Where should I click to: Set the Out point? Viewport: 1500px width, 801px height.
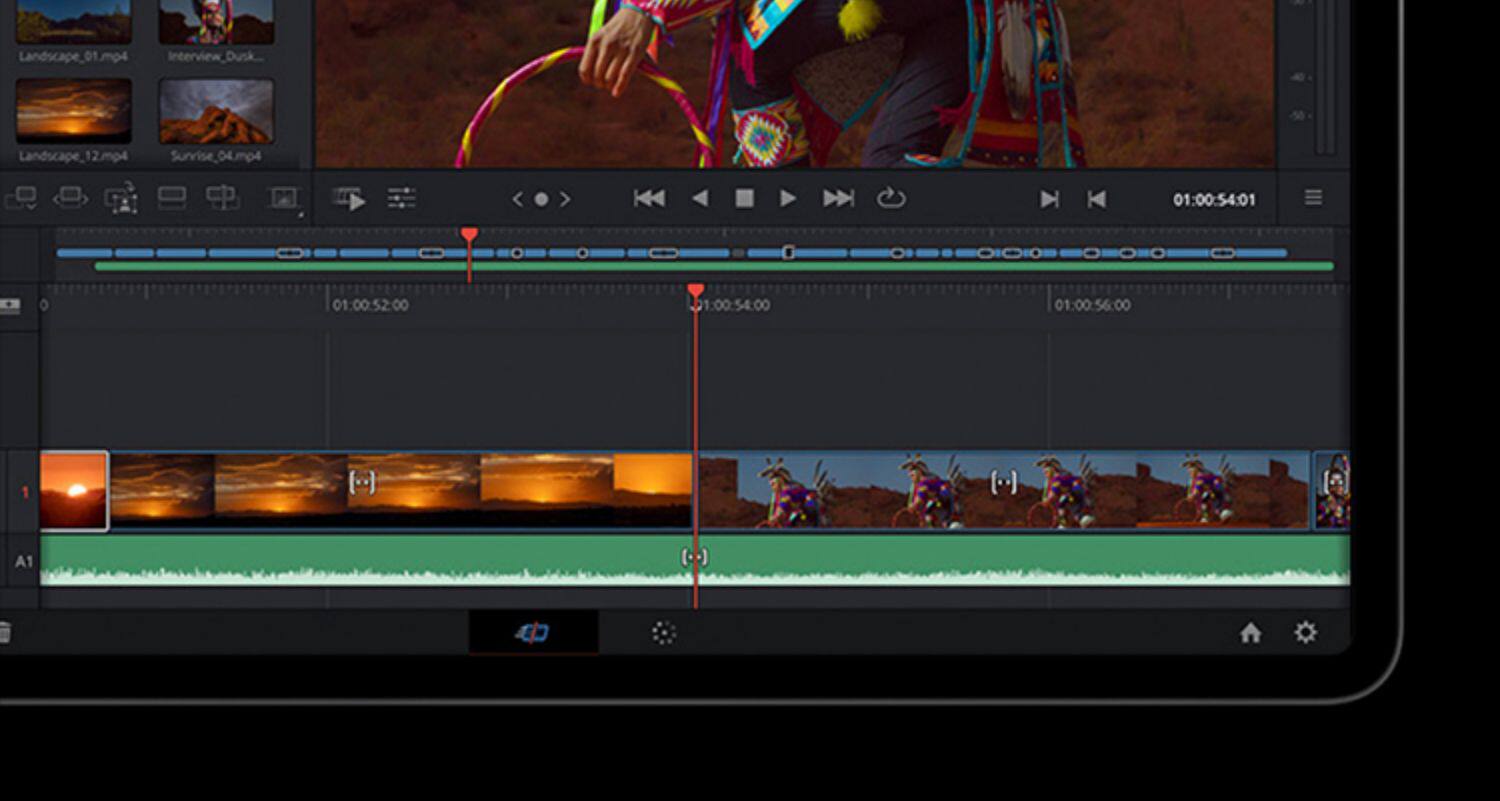click(x=1097, y=199)
